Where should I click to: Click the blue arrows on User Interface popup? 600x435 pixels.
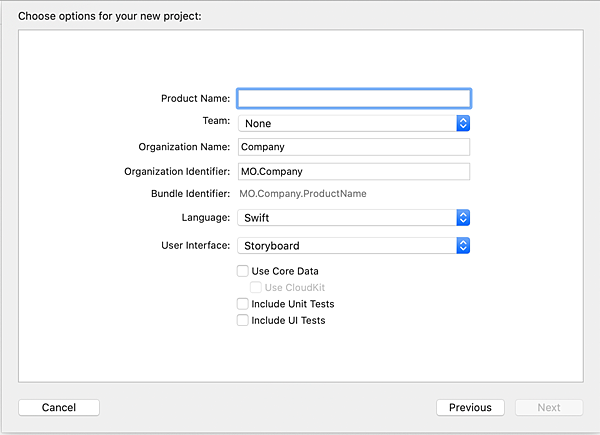point(463,245)
